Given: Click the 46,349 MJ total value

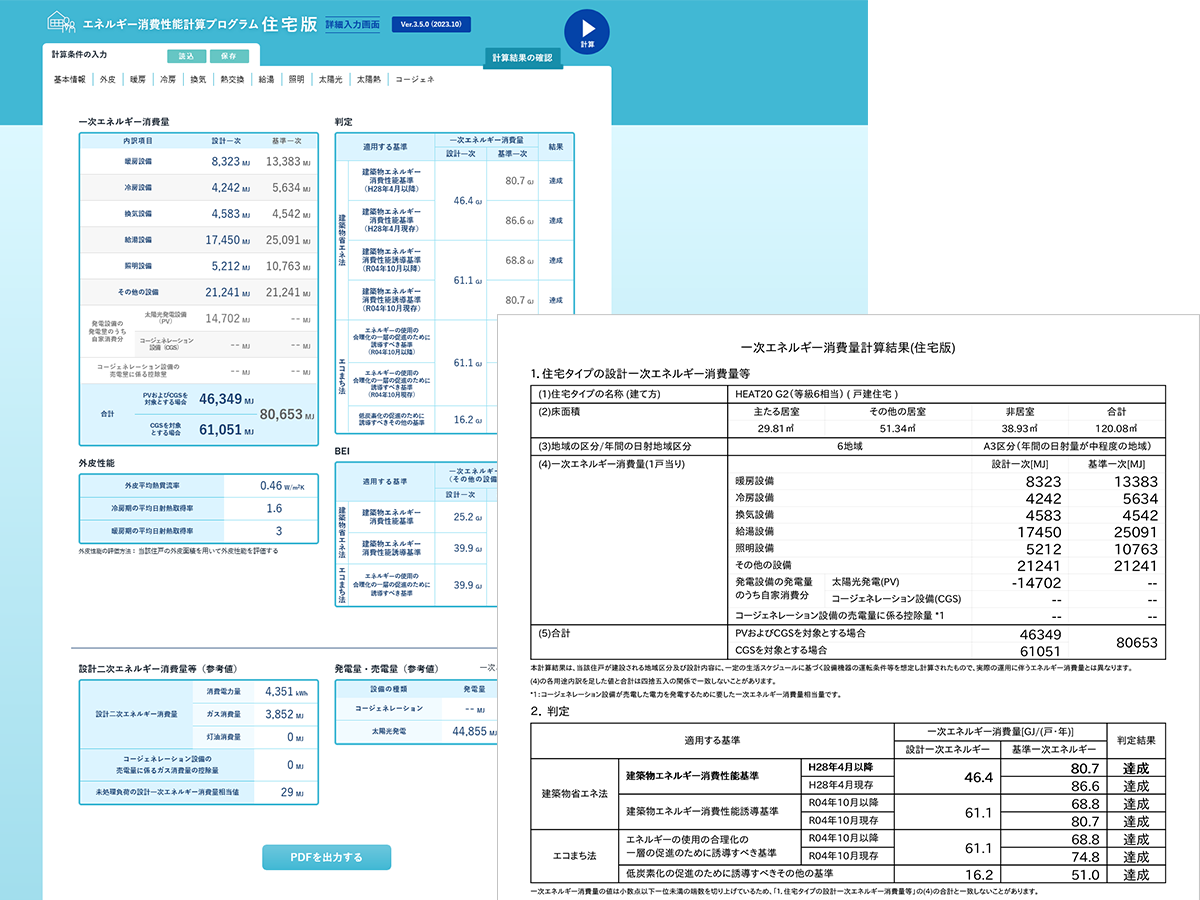Looking at the screenshot, I should pyautogui.click(x=225, y=398).
